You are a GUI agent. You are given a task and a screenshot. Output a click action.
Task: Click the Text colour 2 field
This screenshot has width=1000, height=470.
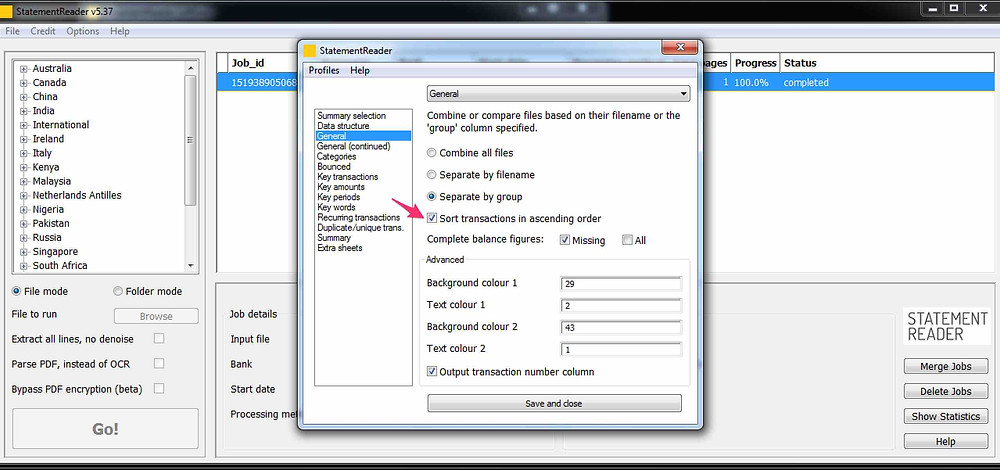click(x=621, y=349)
